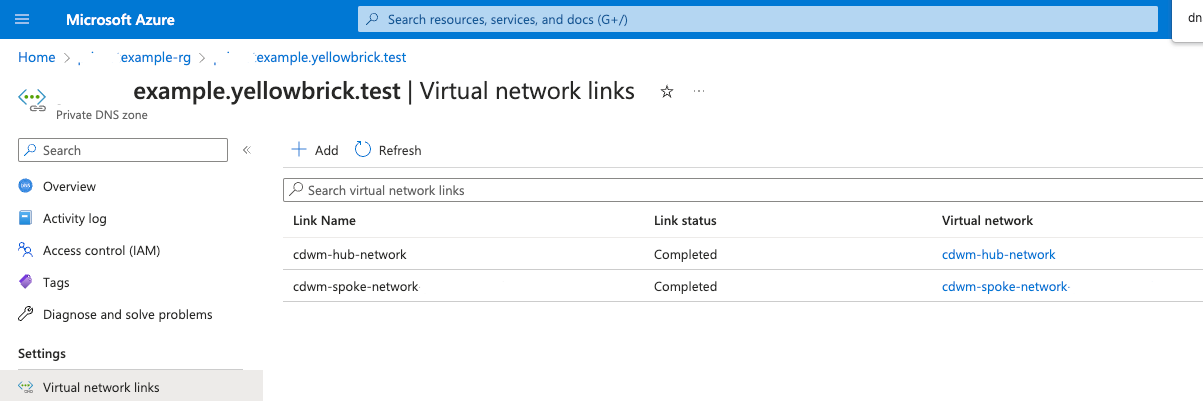Open Overview in sidebar

[x=69, y=186]
